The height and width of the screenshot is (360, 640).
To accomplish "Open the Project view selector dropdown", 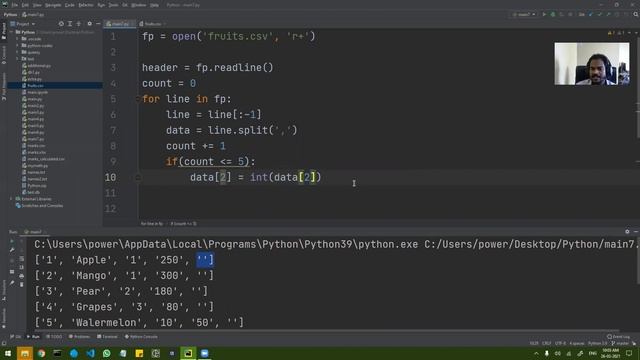I will coord(23,24).
